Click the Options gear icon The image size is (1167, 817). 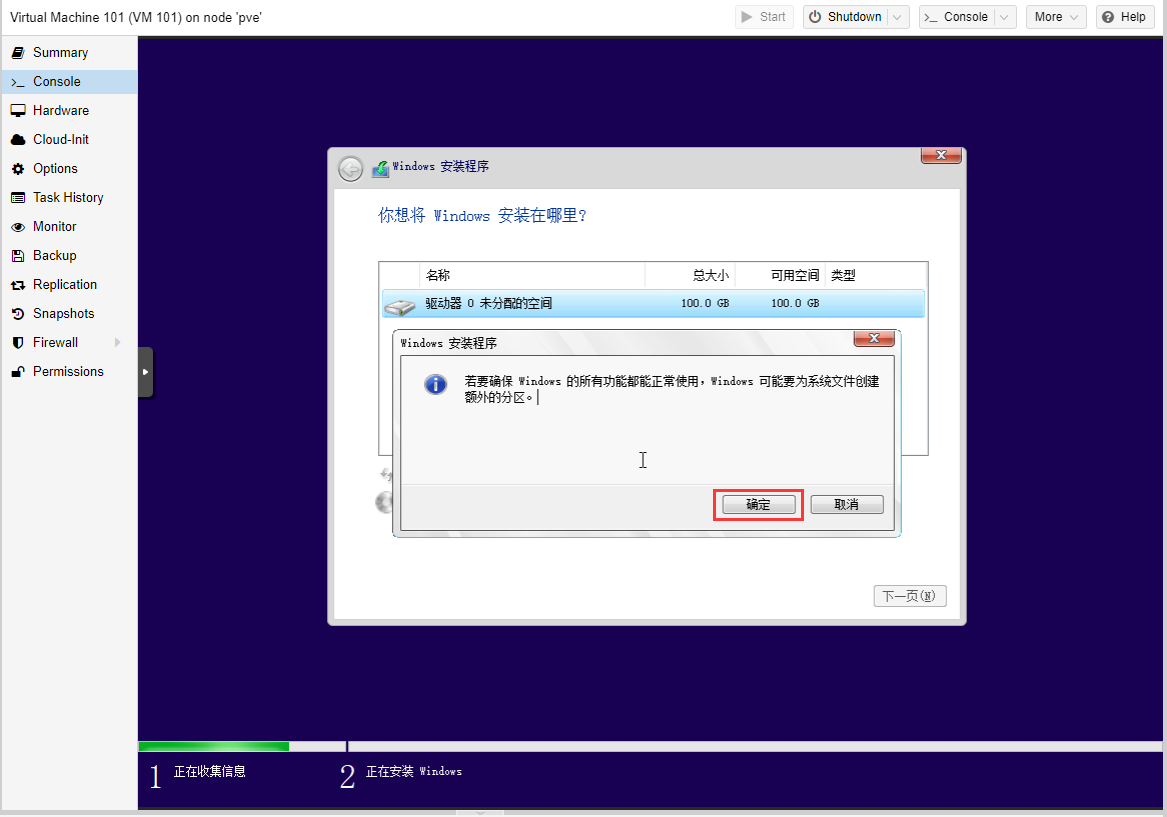(17, 169)
